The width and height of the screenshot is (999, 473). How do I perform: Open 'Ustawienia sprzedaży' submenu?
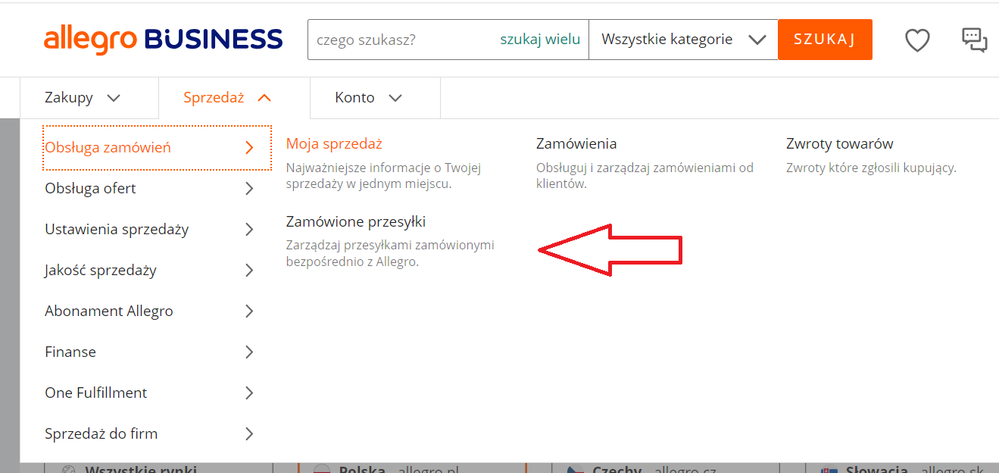pos(149,229)
